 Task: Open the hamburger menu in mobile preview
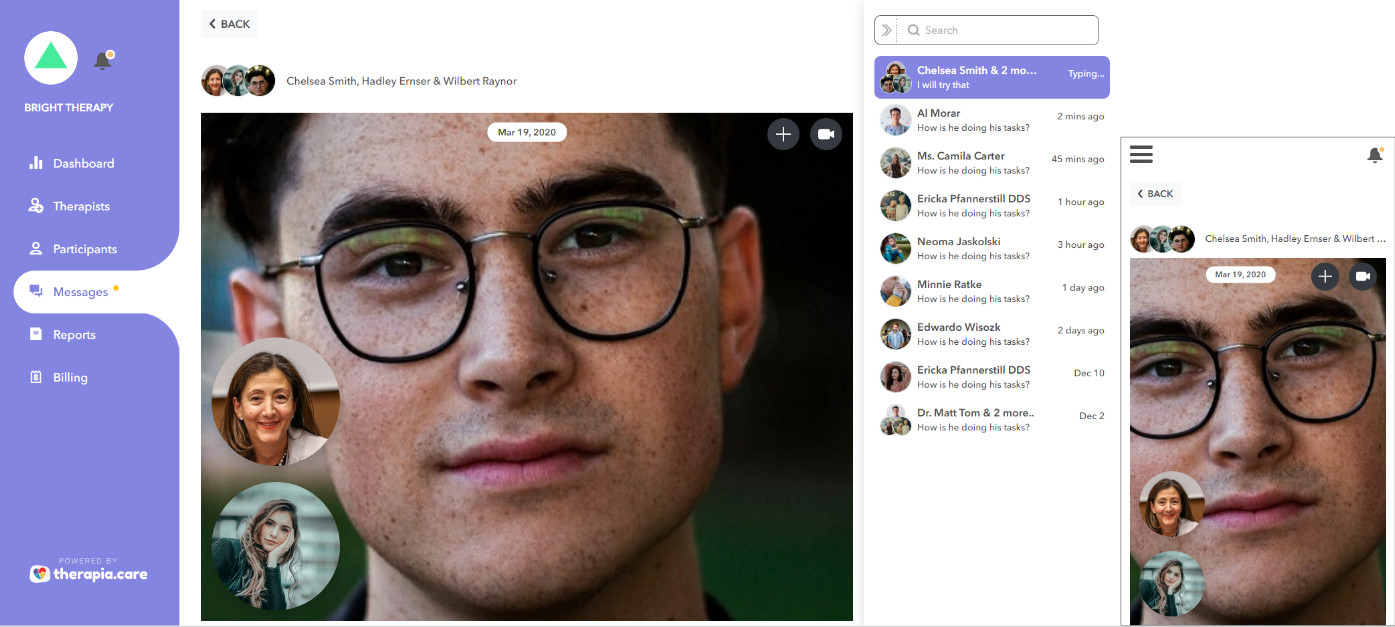coord(1141,154)
